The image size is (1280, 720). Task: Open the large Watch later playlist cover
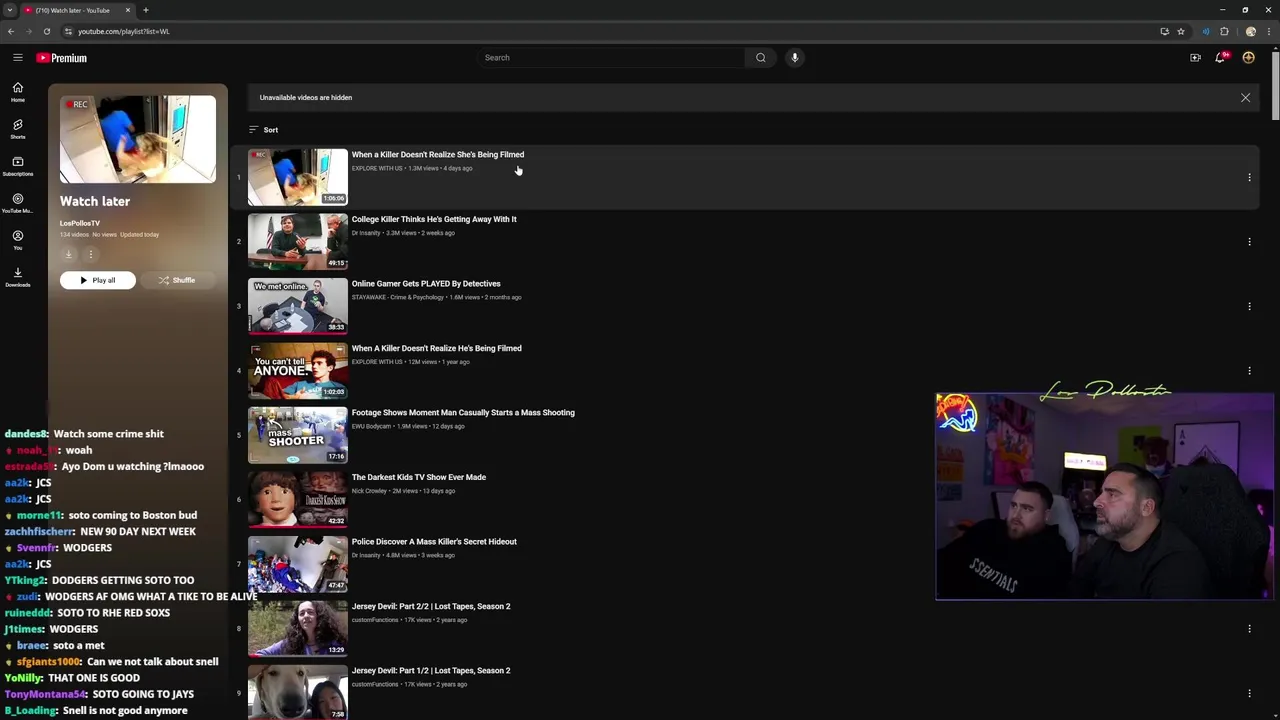(138, 139)
